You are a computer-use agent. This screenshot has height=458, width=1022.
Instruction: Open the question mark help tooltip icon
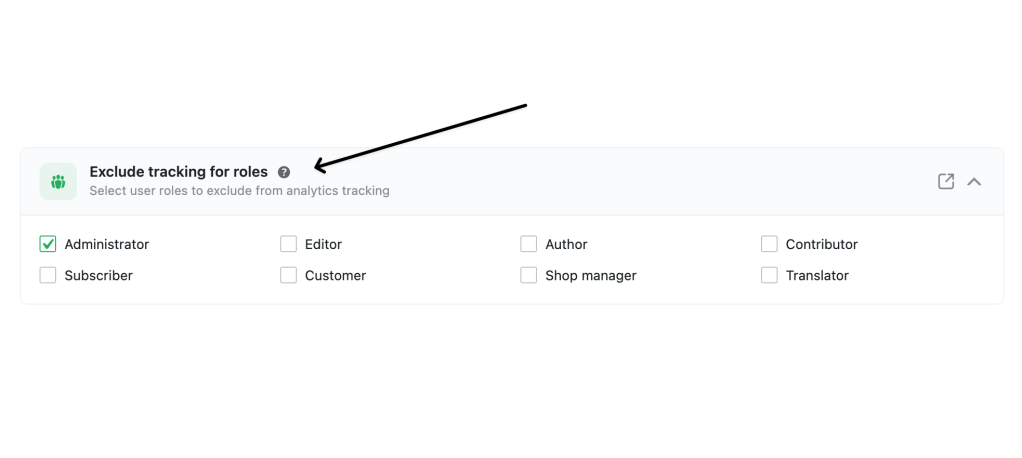coord(284,172)
